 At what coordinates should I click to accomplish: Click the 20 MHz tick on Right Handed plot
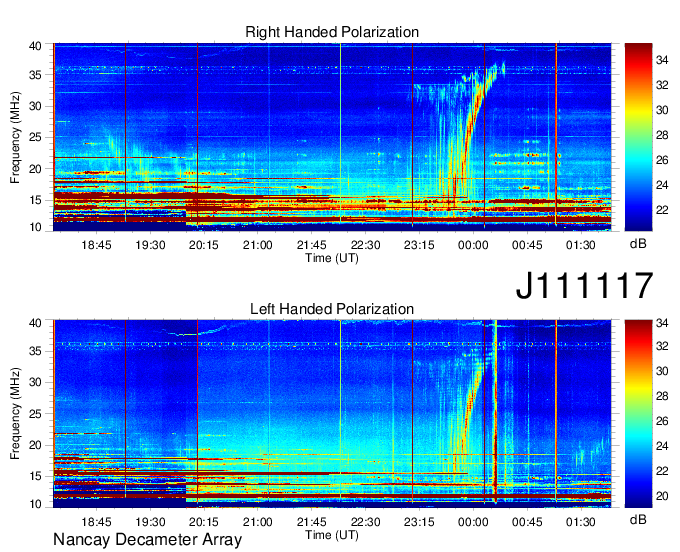click(35, 169)
